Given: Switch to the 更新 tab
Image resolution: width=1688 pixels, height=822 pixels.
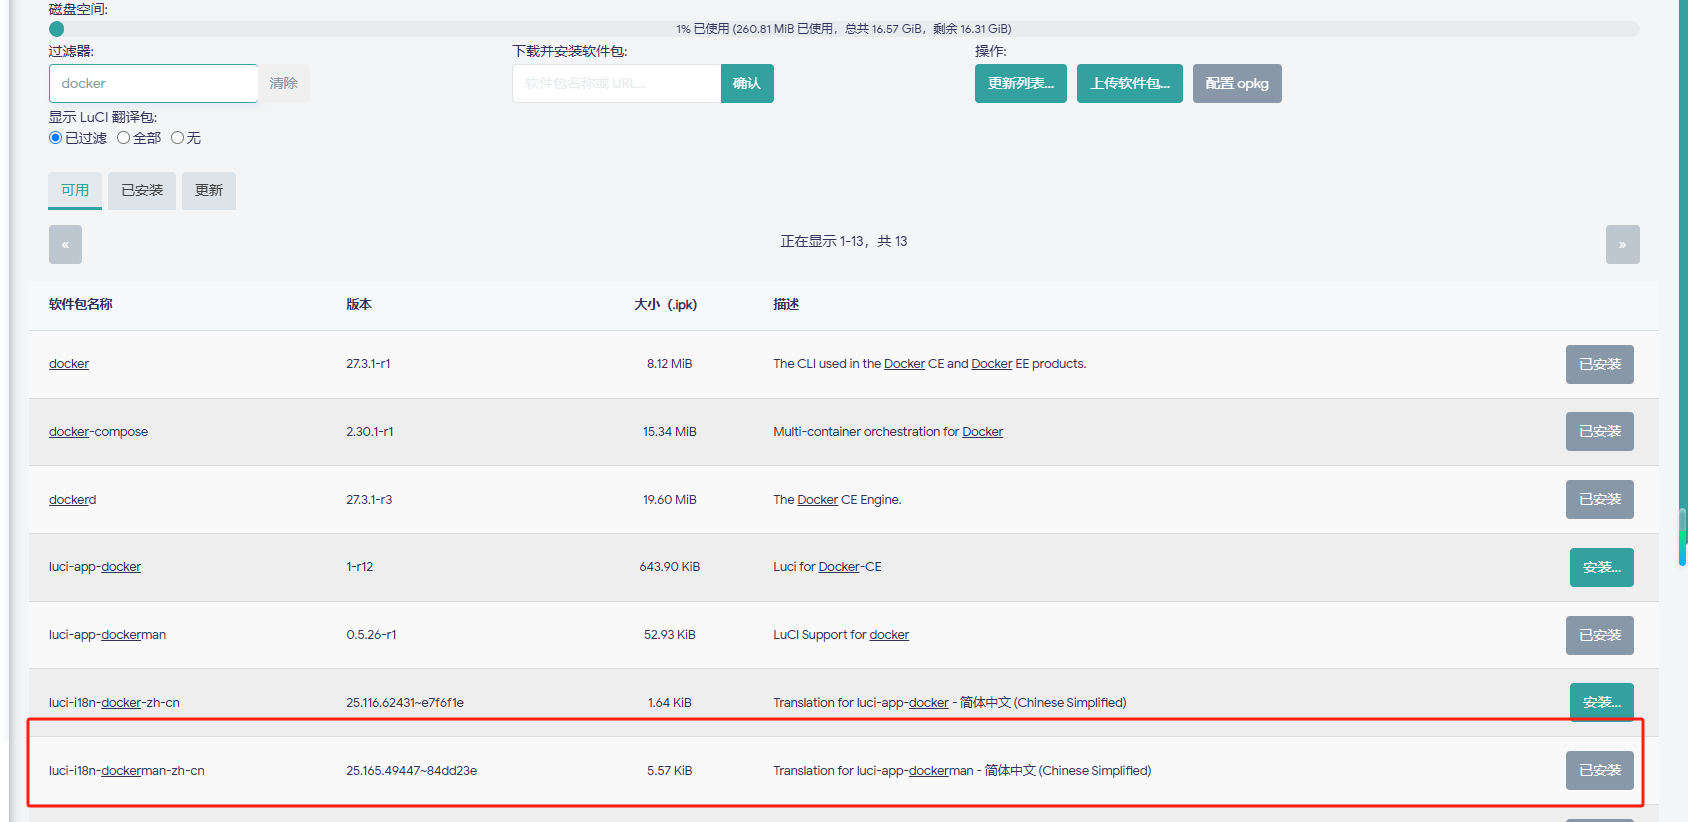Looking at the screenshot, I should [209, 190].
